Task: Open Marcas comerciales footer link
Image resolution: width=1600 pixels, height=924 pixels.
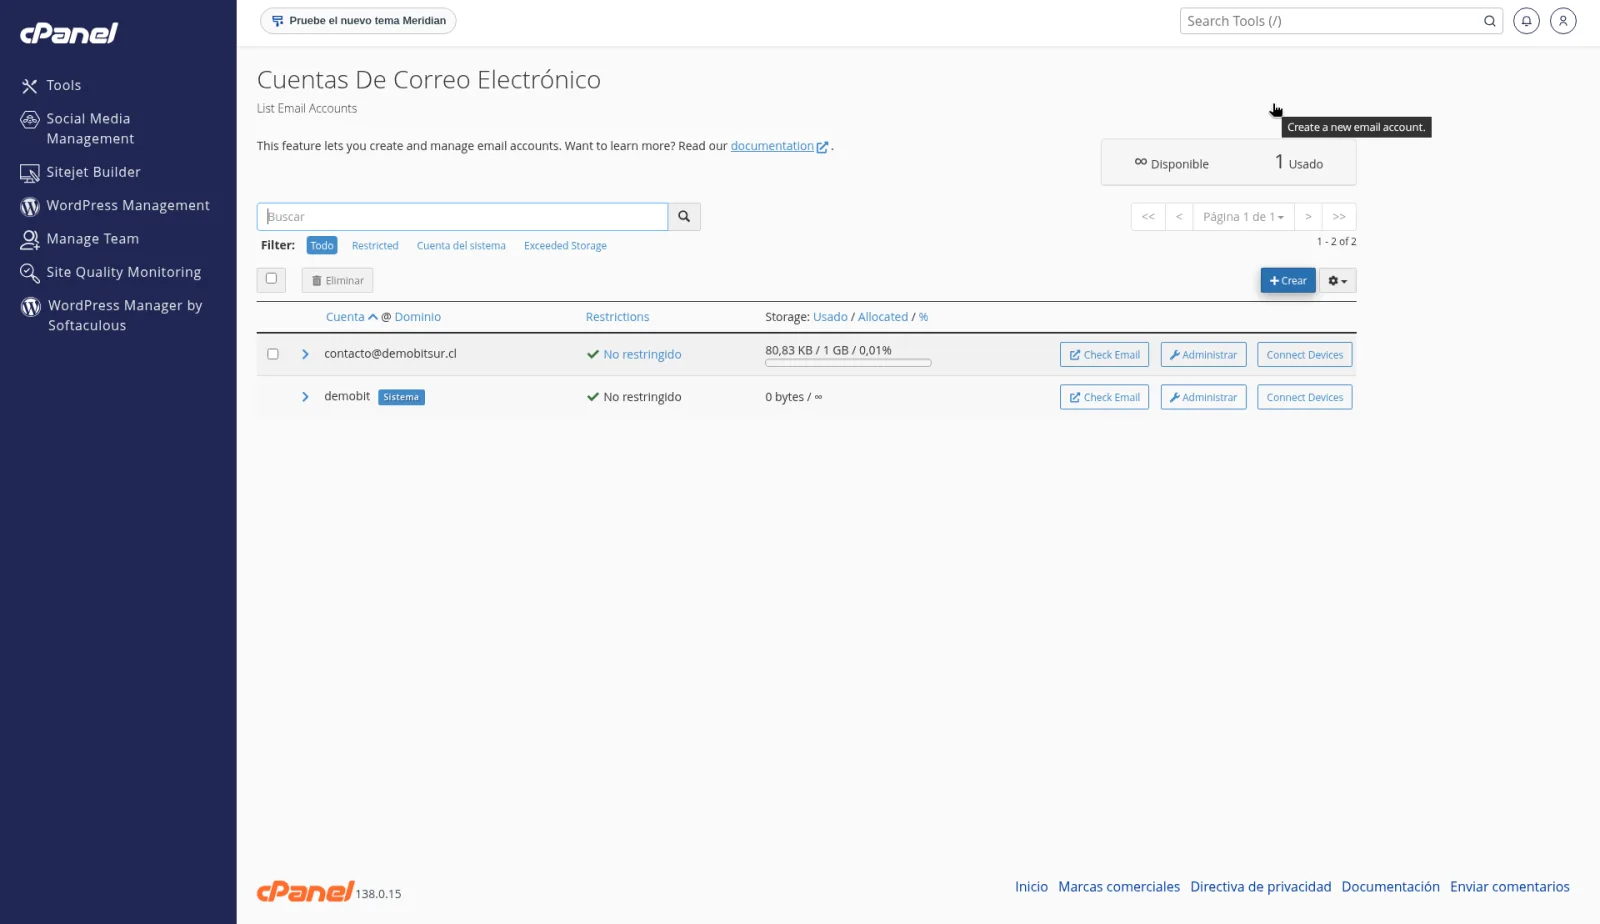Action: (1119, 887)
